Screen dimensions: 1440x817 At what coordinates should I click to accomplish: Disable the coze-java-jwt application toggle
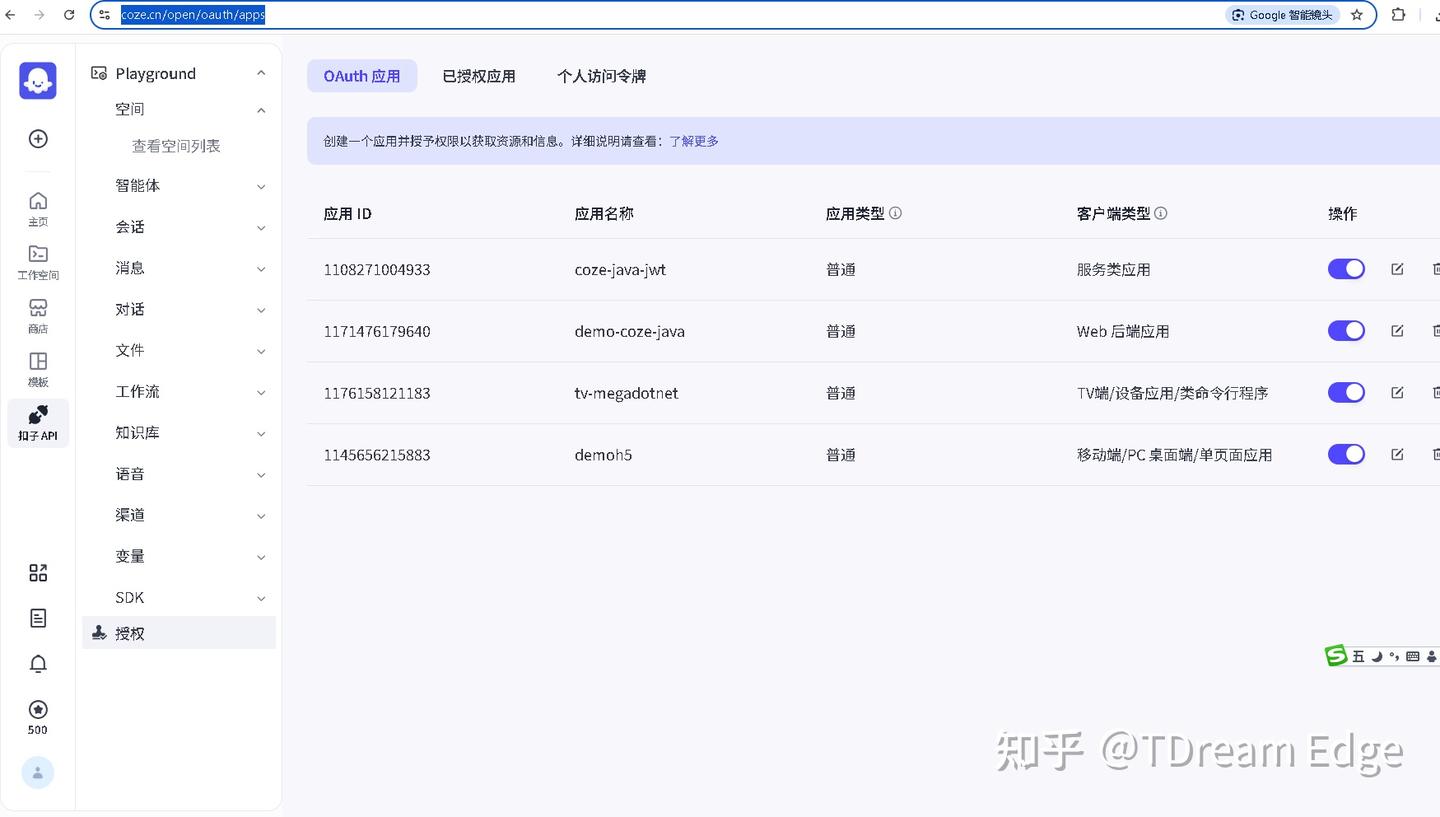coord(1346,268)
